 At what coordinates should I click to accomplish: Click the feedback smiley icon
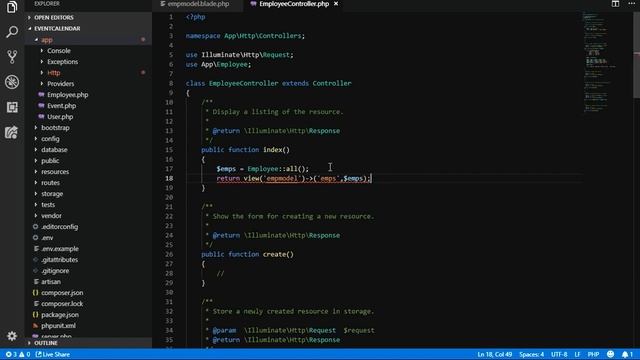point(610,354)
